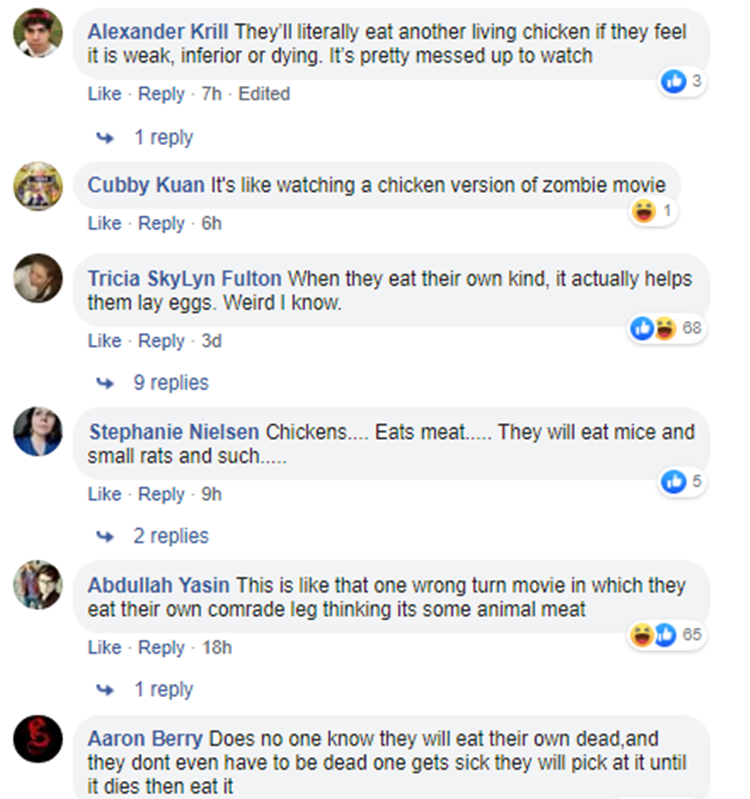This screenshot has width=750, height=799.
Task: Reply to Tricia SkyLyn Fulton's comment
Action: (x=161, y=341)
